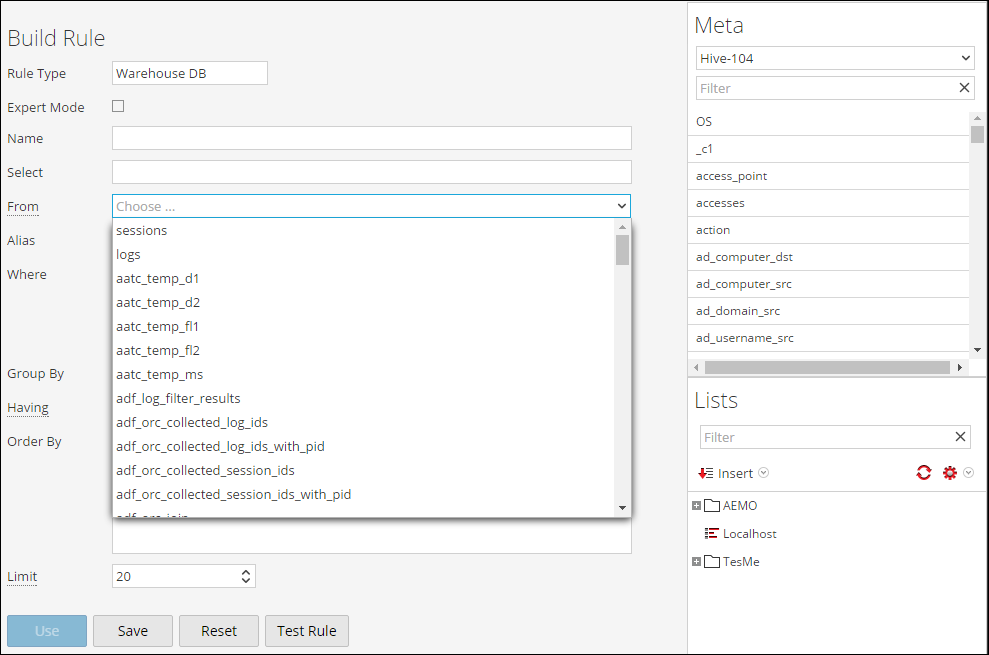
Task: Expand the TesMe folder
Action: point(696,561)
